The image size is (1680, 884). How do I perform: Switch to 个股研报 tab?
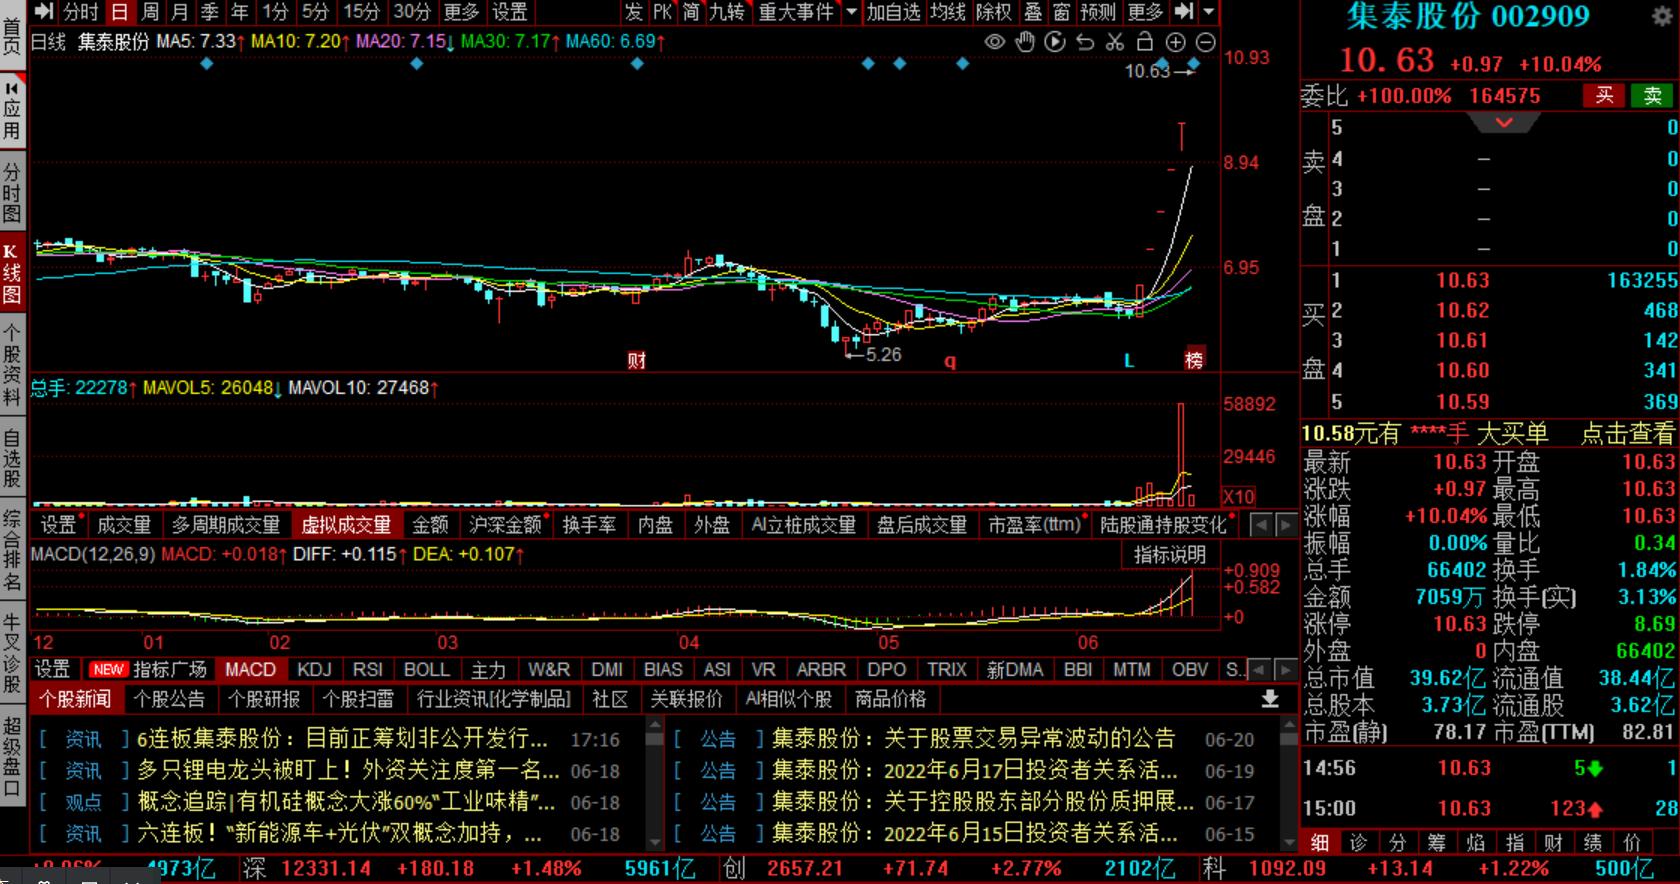[264, 699]
